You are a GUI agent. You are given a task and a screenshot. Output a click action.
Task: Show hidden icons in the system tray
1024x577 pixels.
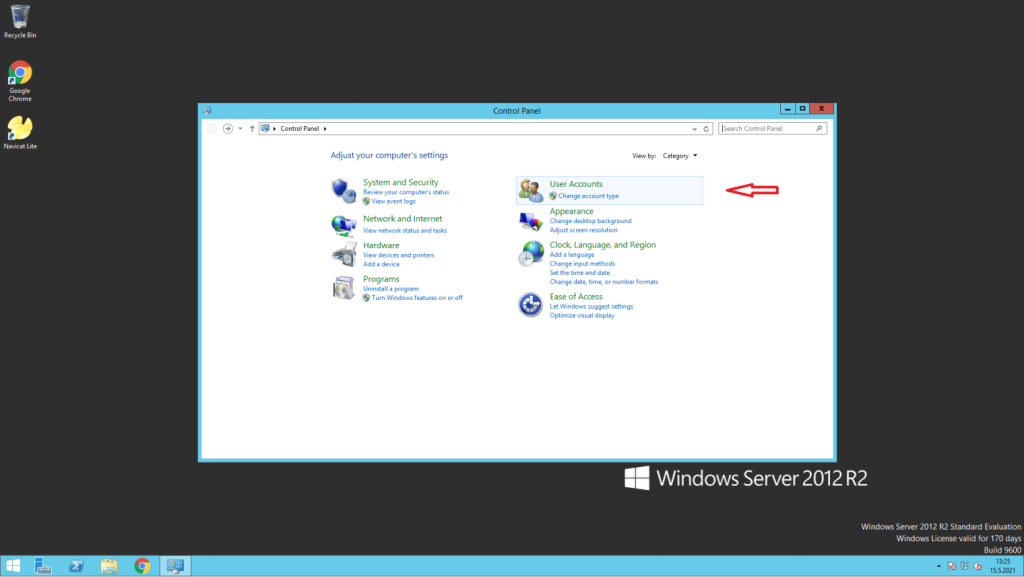(x=938, y=566)
